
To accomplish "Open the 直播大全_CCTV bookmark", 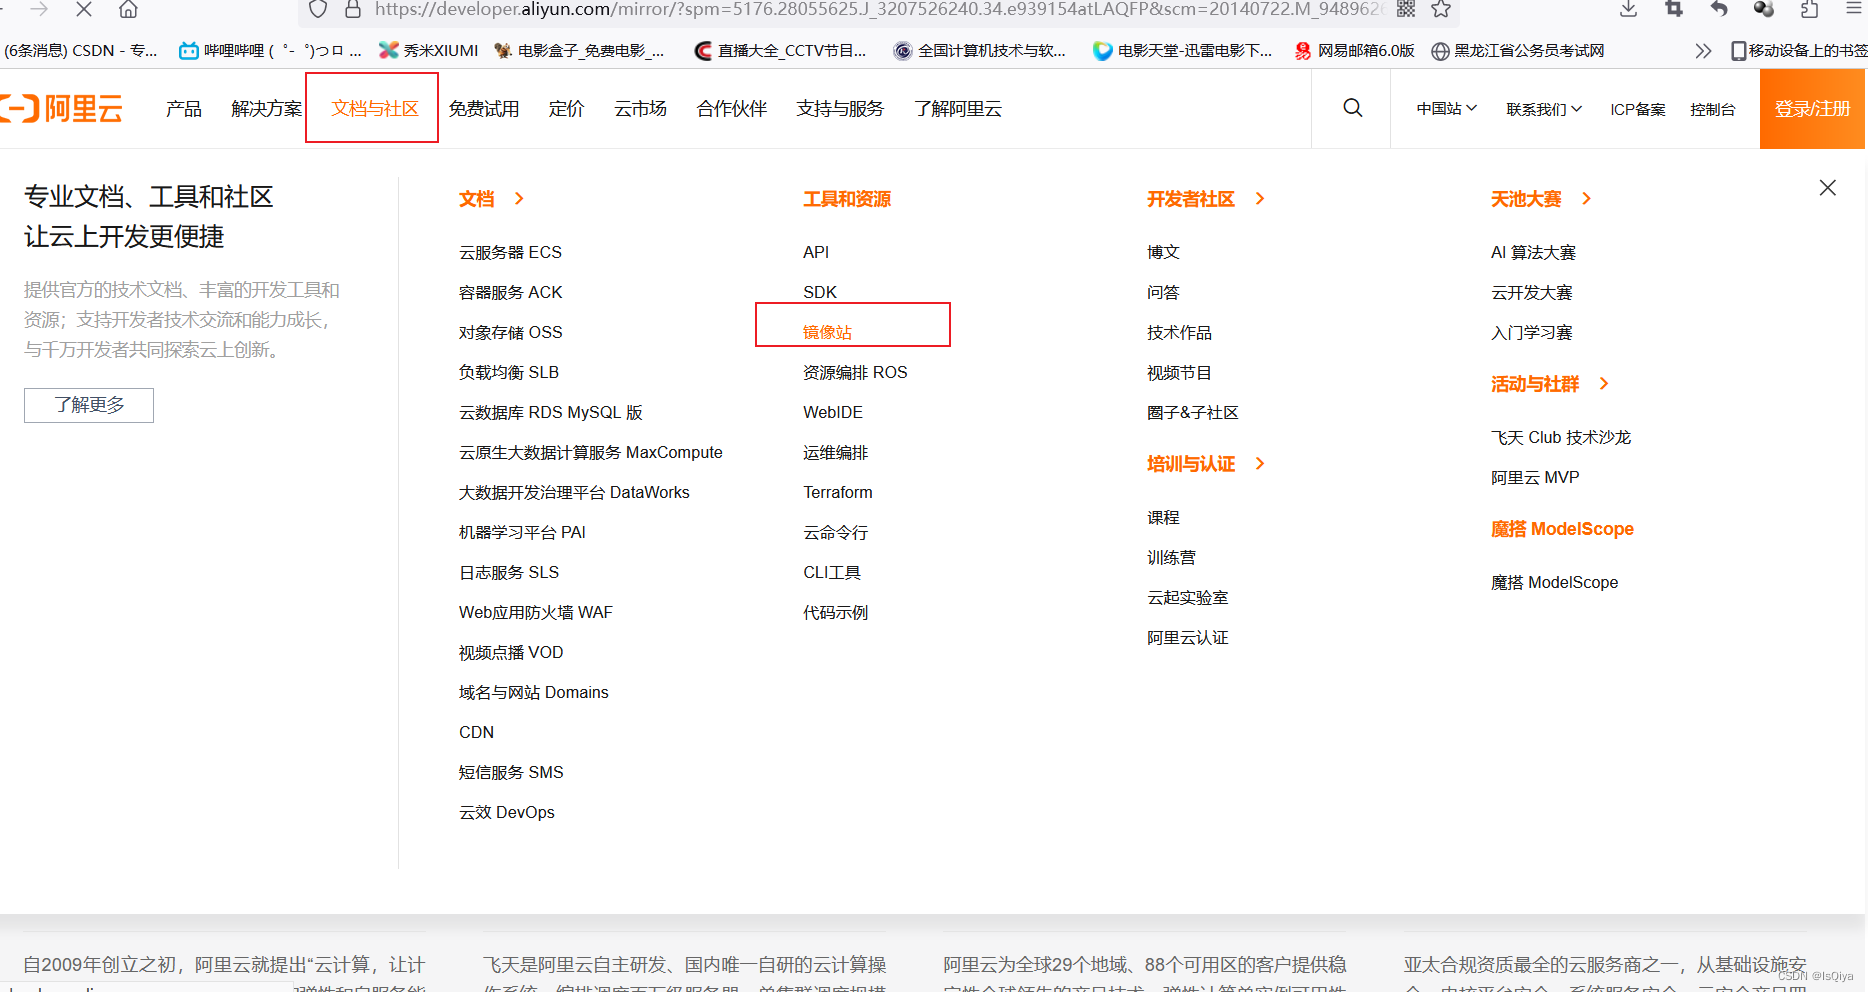I will 780,51.
